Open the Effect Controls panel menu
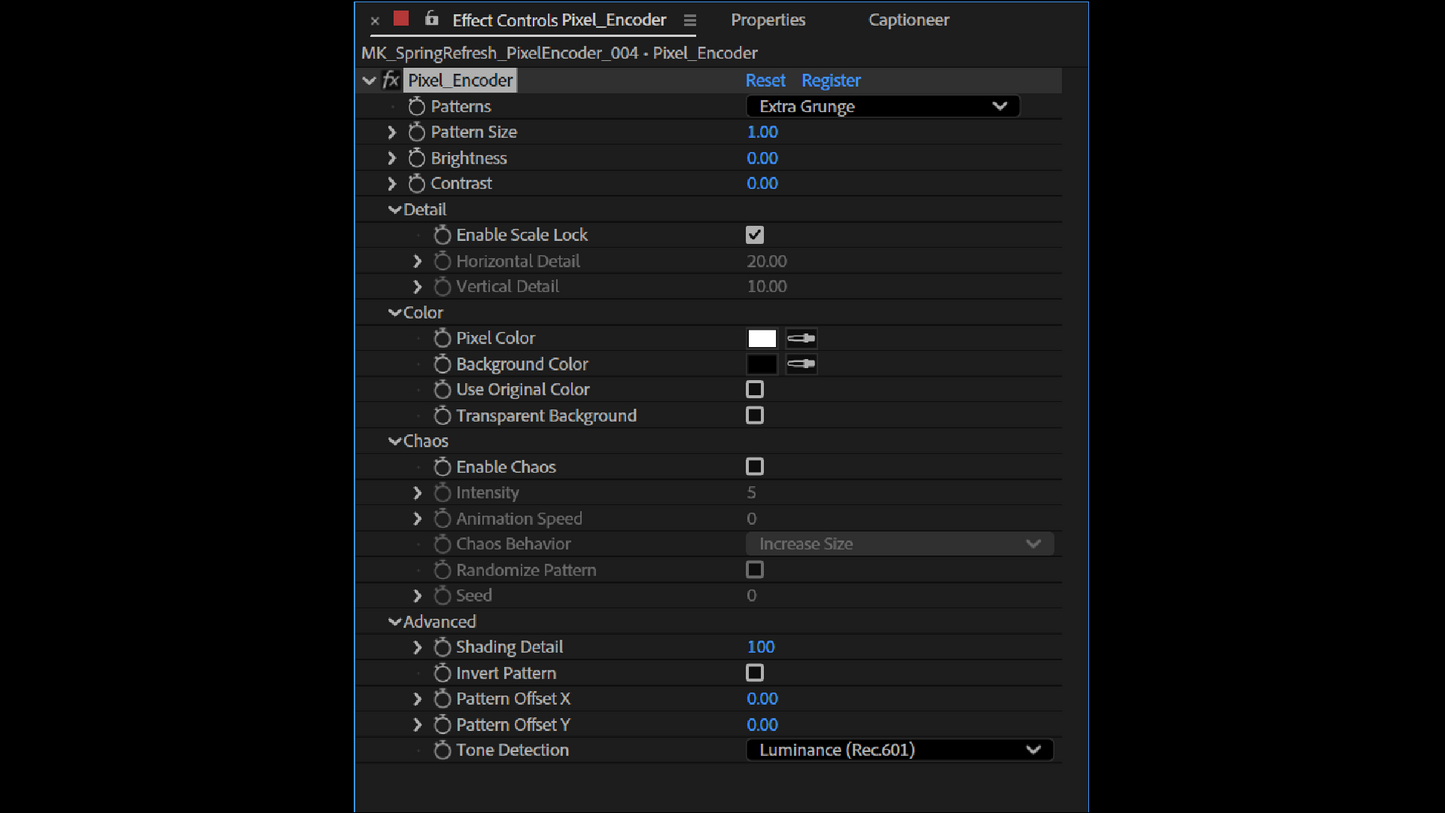This screenshot has height=813, width=1445. [690, 19]
